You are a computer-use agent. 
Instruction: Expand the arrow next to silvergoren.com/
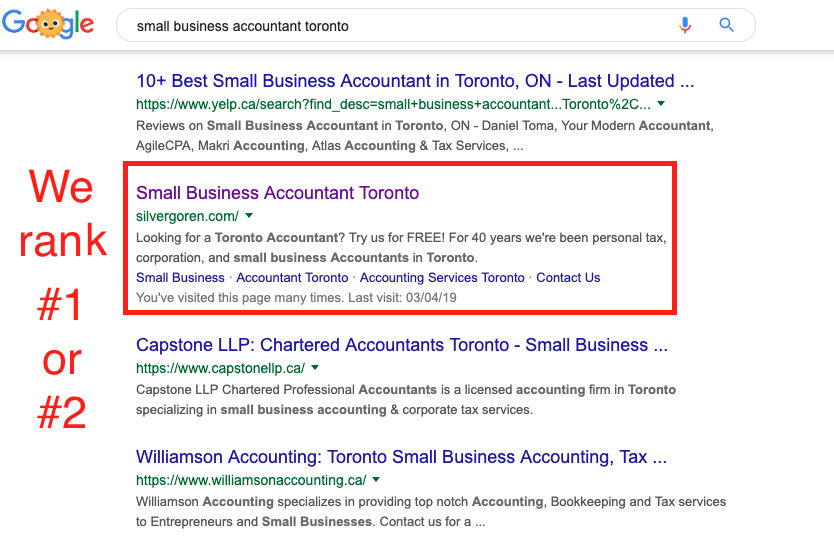pos(249,216)
